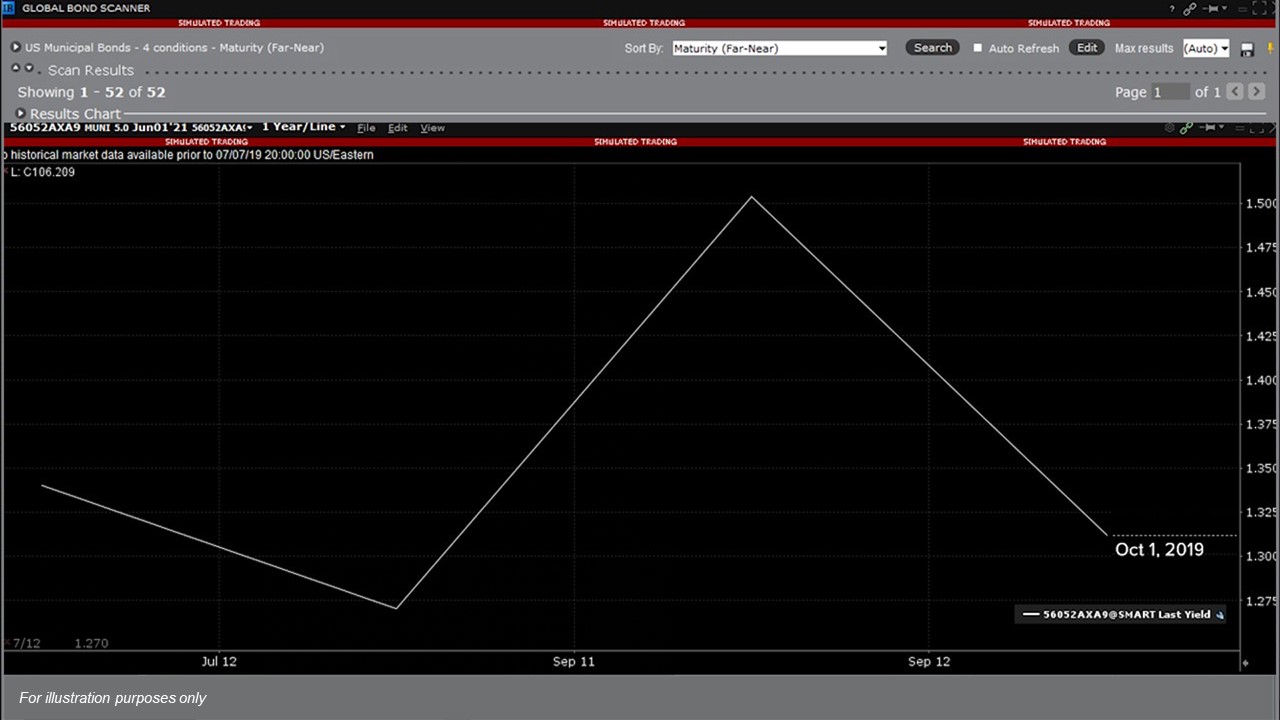Open the 1 Year/Line period dropdown
The image size is (1280, 720).
click(303, 127)
